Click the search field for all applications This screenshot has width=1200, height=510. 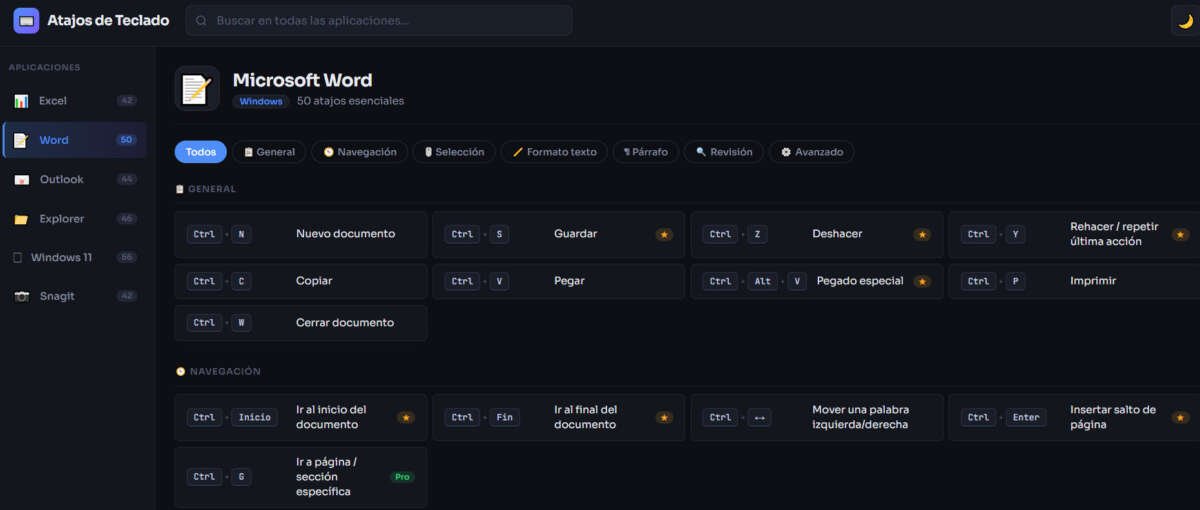tap(379, 20)
